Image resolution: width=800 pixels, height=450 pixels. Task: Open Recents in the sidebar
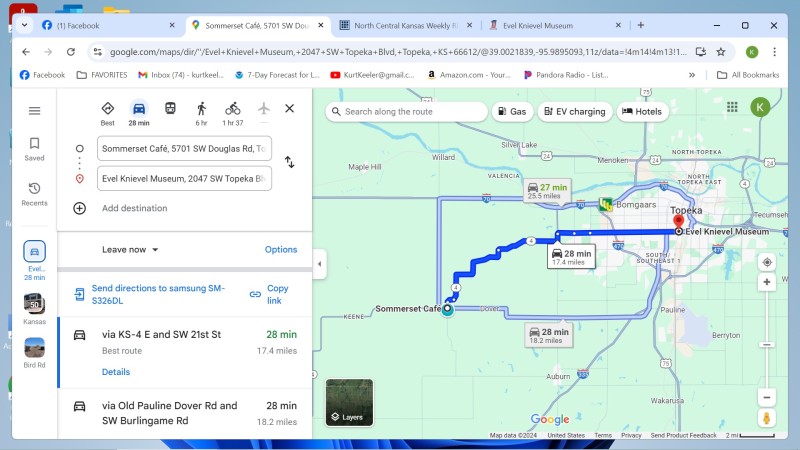click(34, 194)
